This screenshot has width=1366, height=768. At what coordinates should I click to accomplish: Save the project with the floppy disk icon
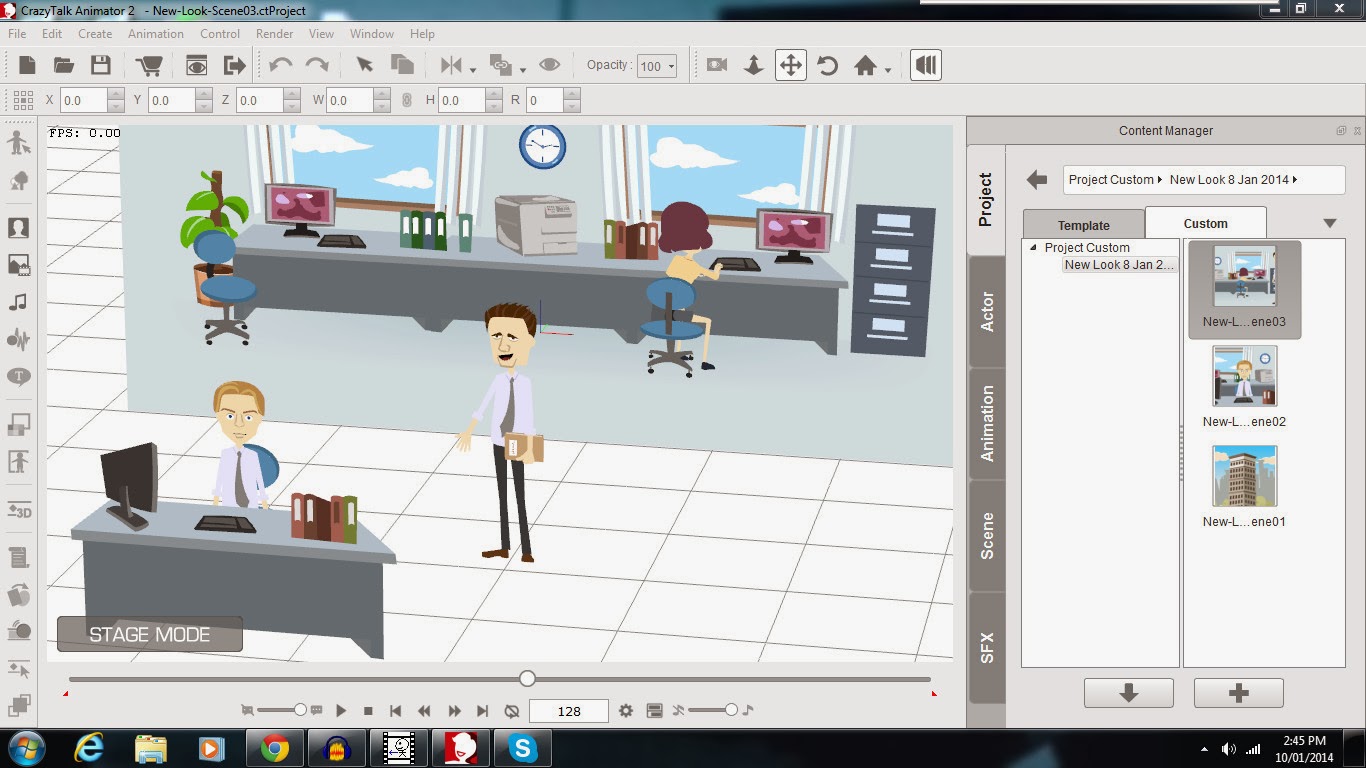(x=100, y=65)
